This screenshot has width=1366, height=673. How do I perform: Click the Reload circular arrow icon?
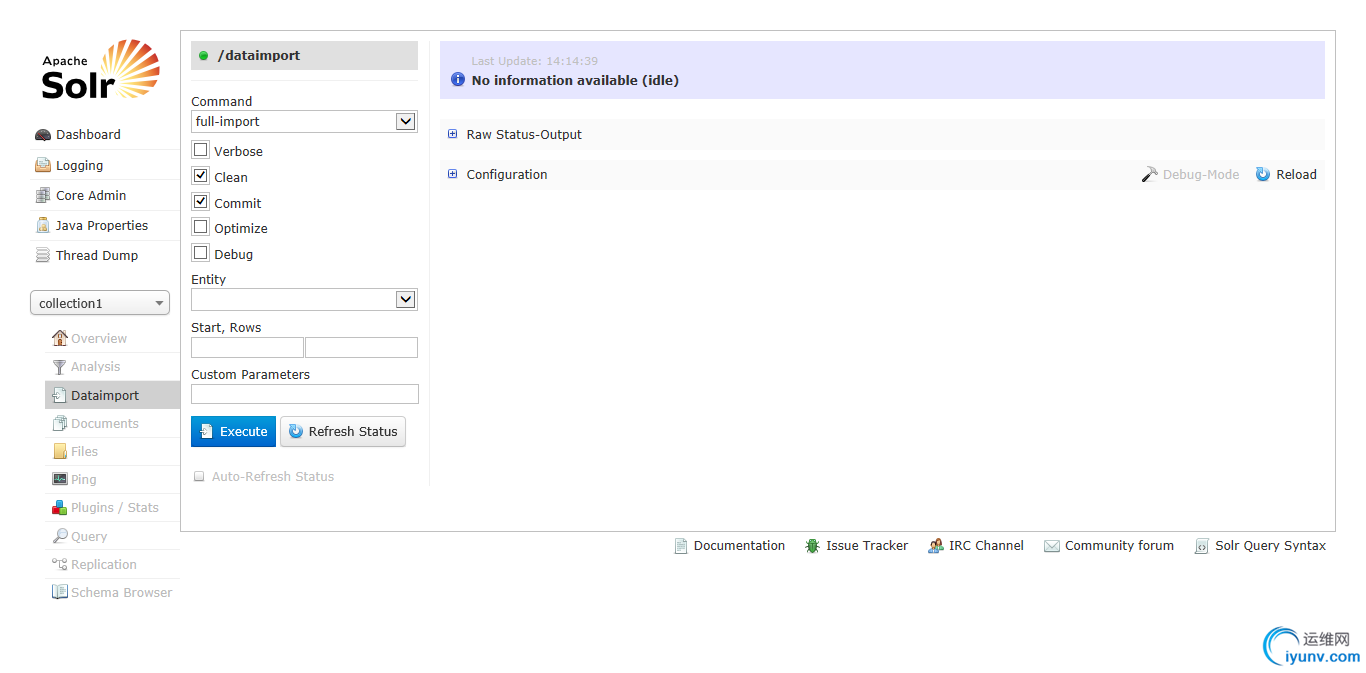coord(1263,174)
